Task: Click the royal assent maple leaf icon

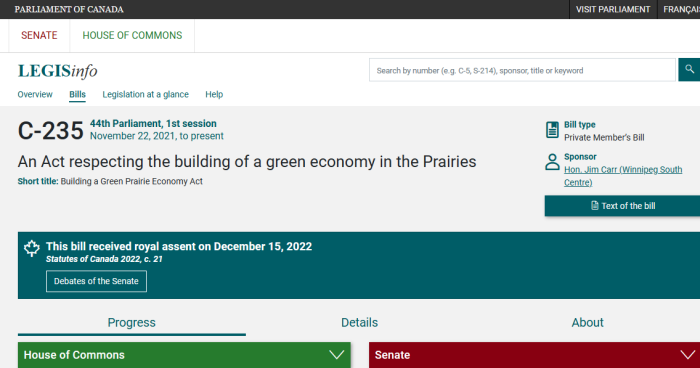Action: 32,248
